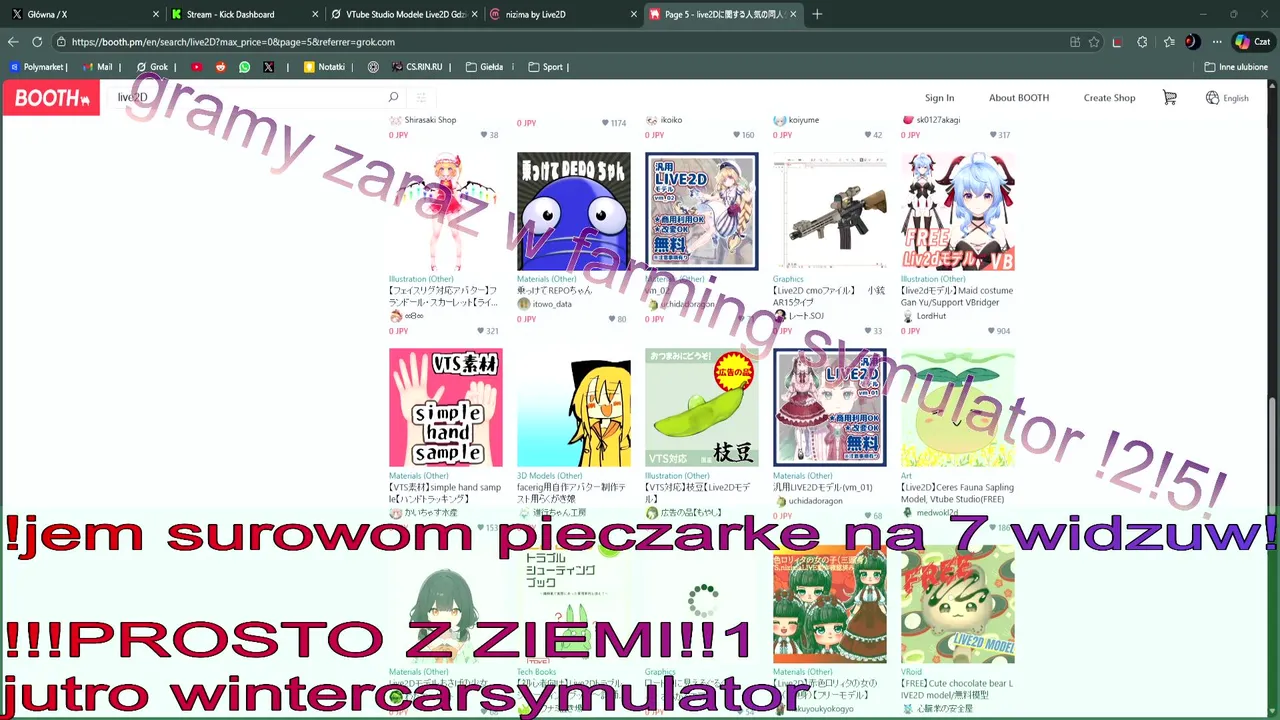
Task: Expand Sport bookmarks folder
Action: coord(546,67)
